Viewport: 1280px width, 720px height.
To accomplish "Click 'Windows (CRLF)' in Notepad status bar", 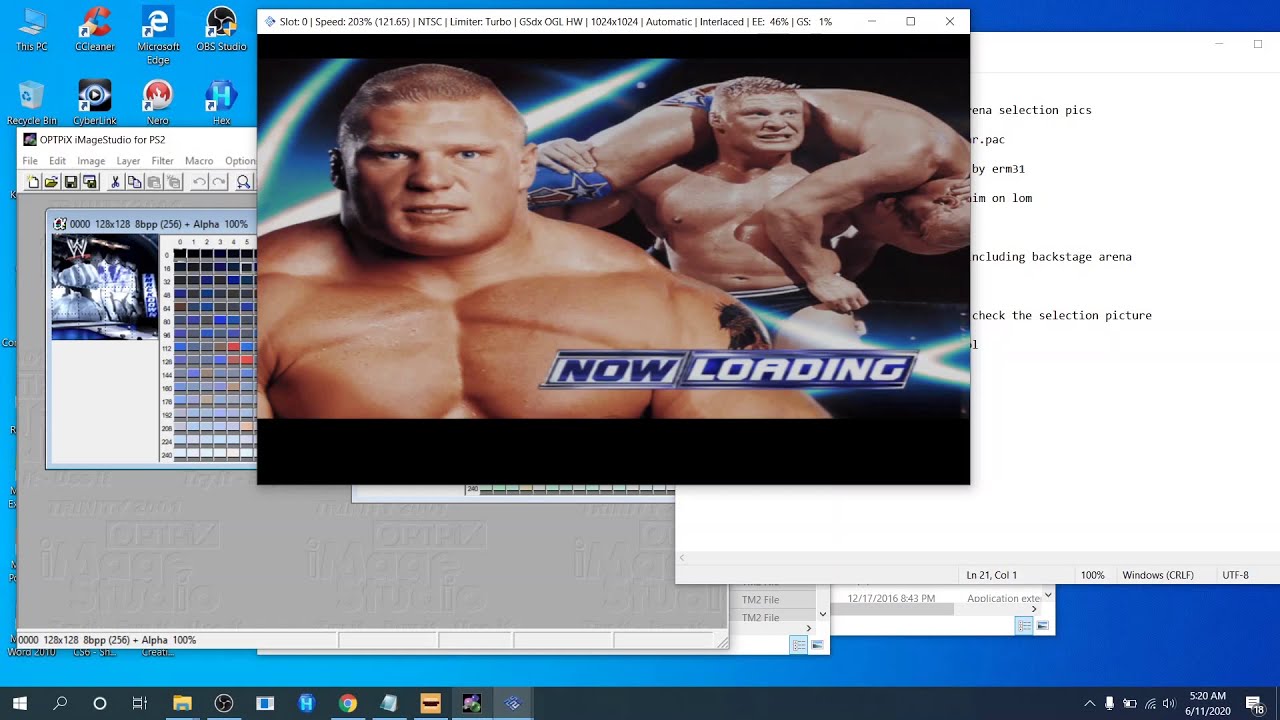I will coord(1158,575).
